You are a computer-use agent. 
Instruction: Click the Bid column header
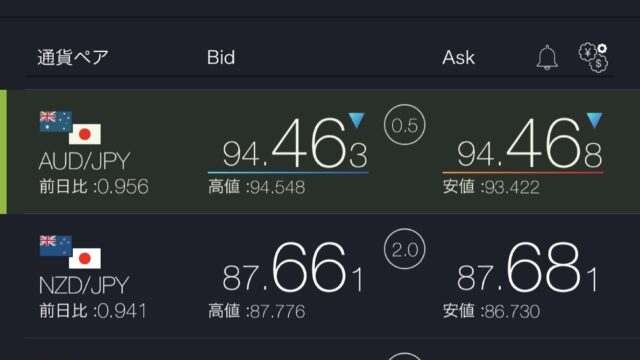tap(221, 58)
